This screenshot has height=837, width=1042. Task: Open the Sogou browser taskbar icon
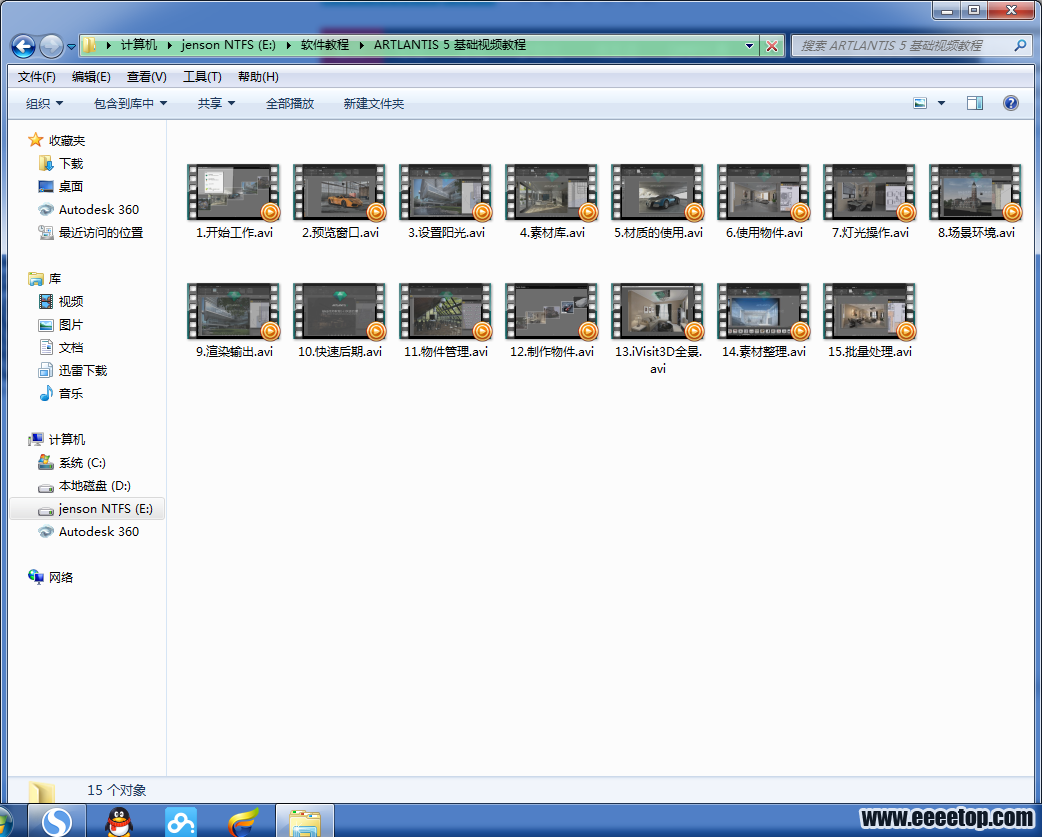pos(57,821)
